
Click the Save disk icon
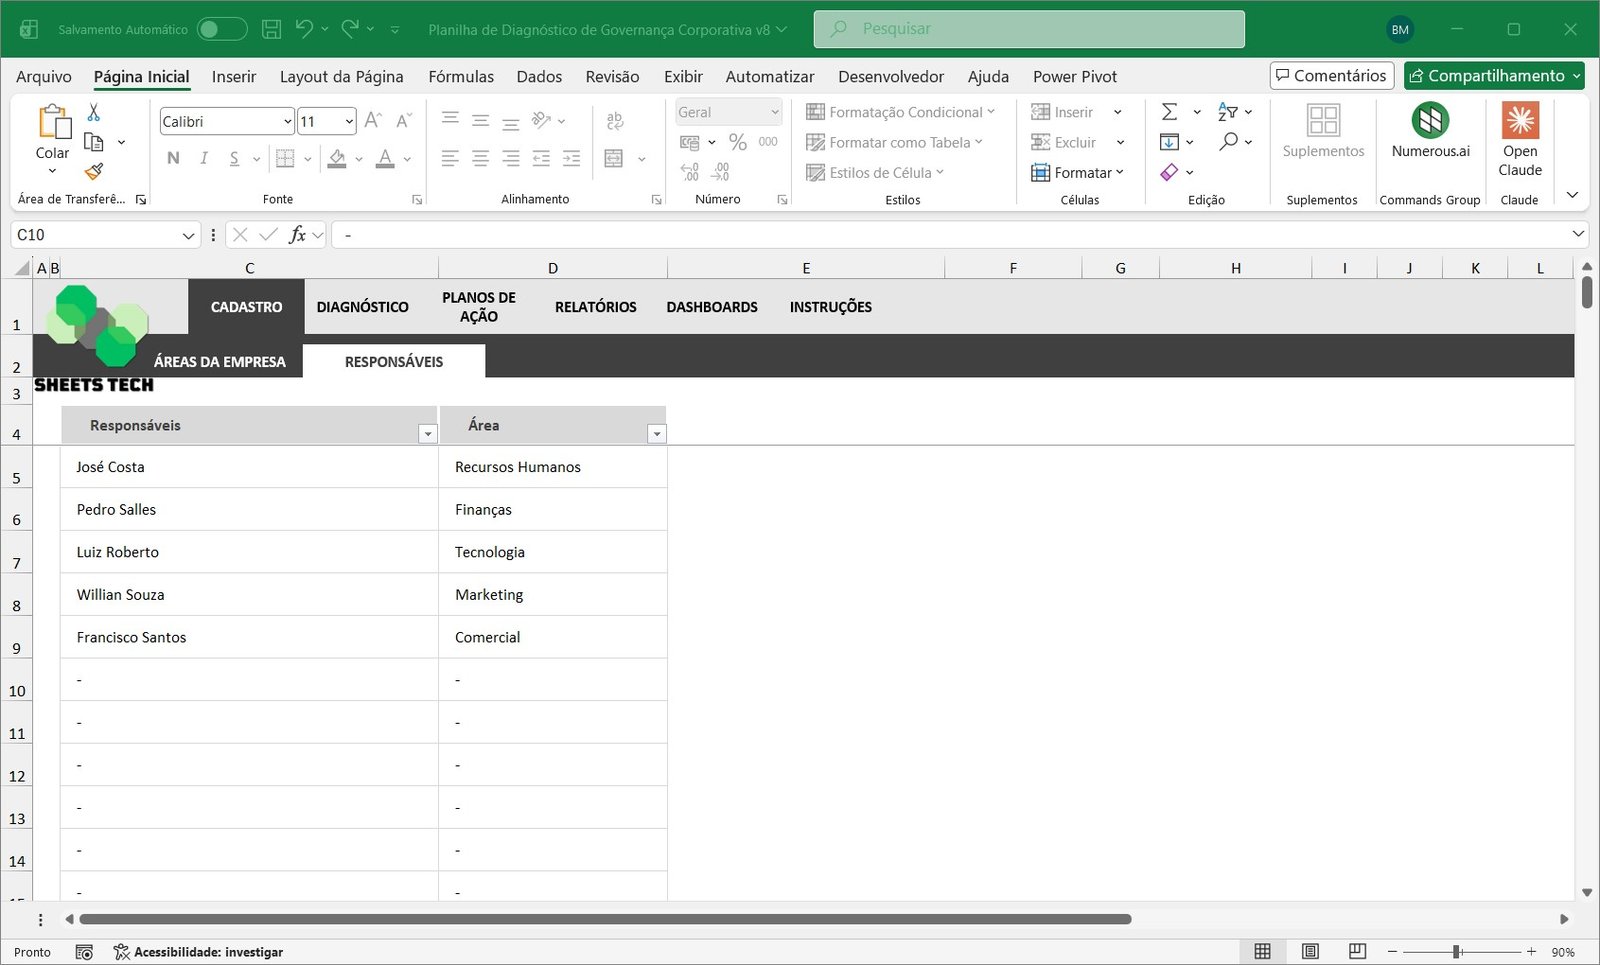tap(271, 29)
